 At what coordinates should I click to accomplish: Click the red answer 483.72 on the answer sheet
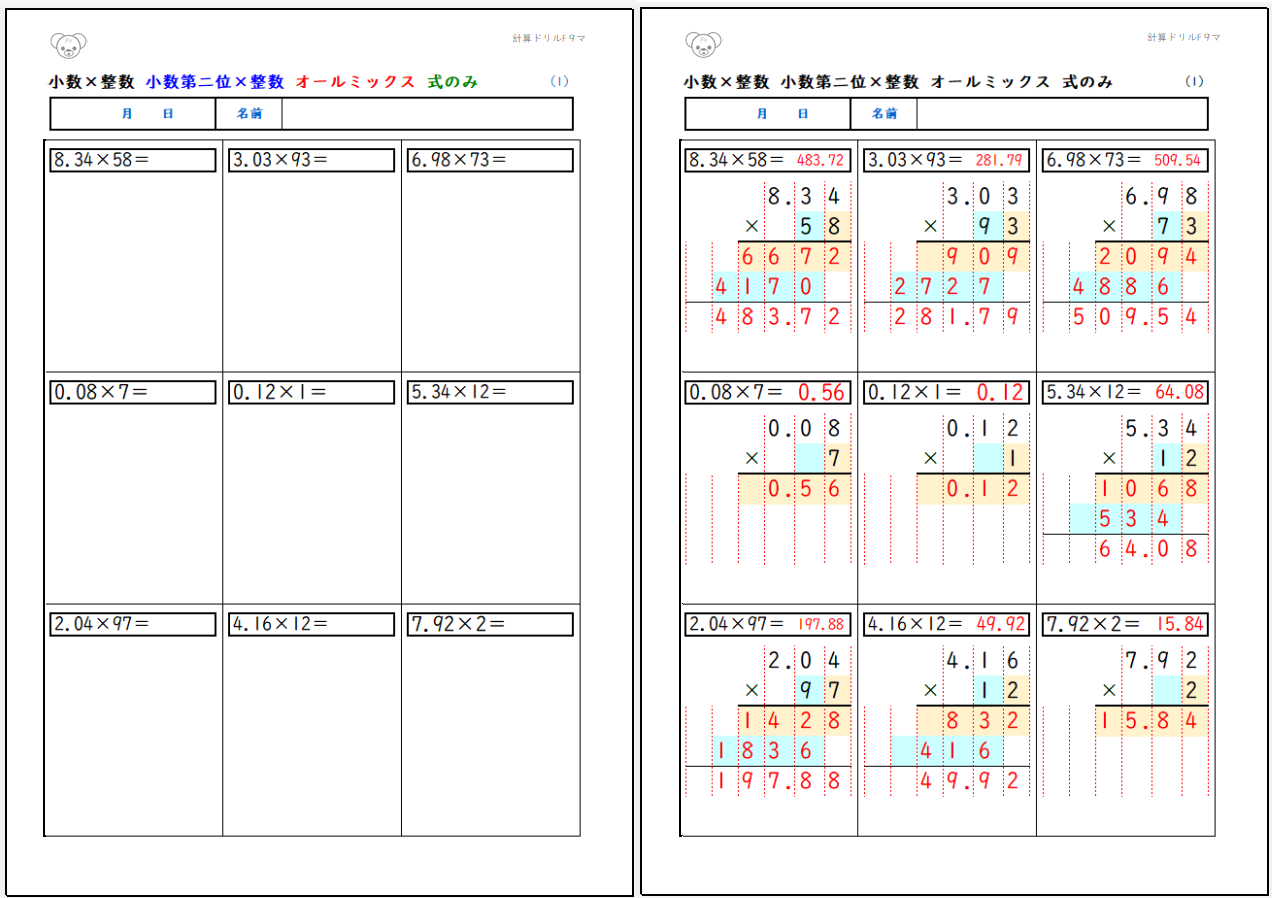[820, 161]
